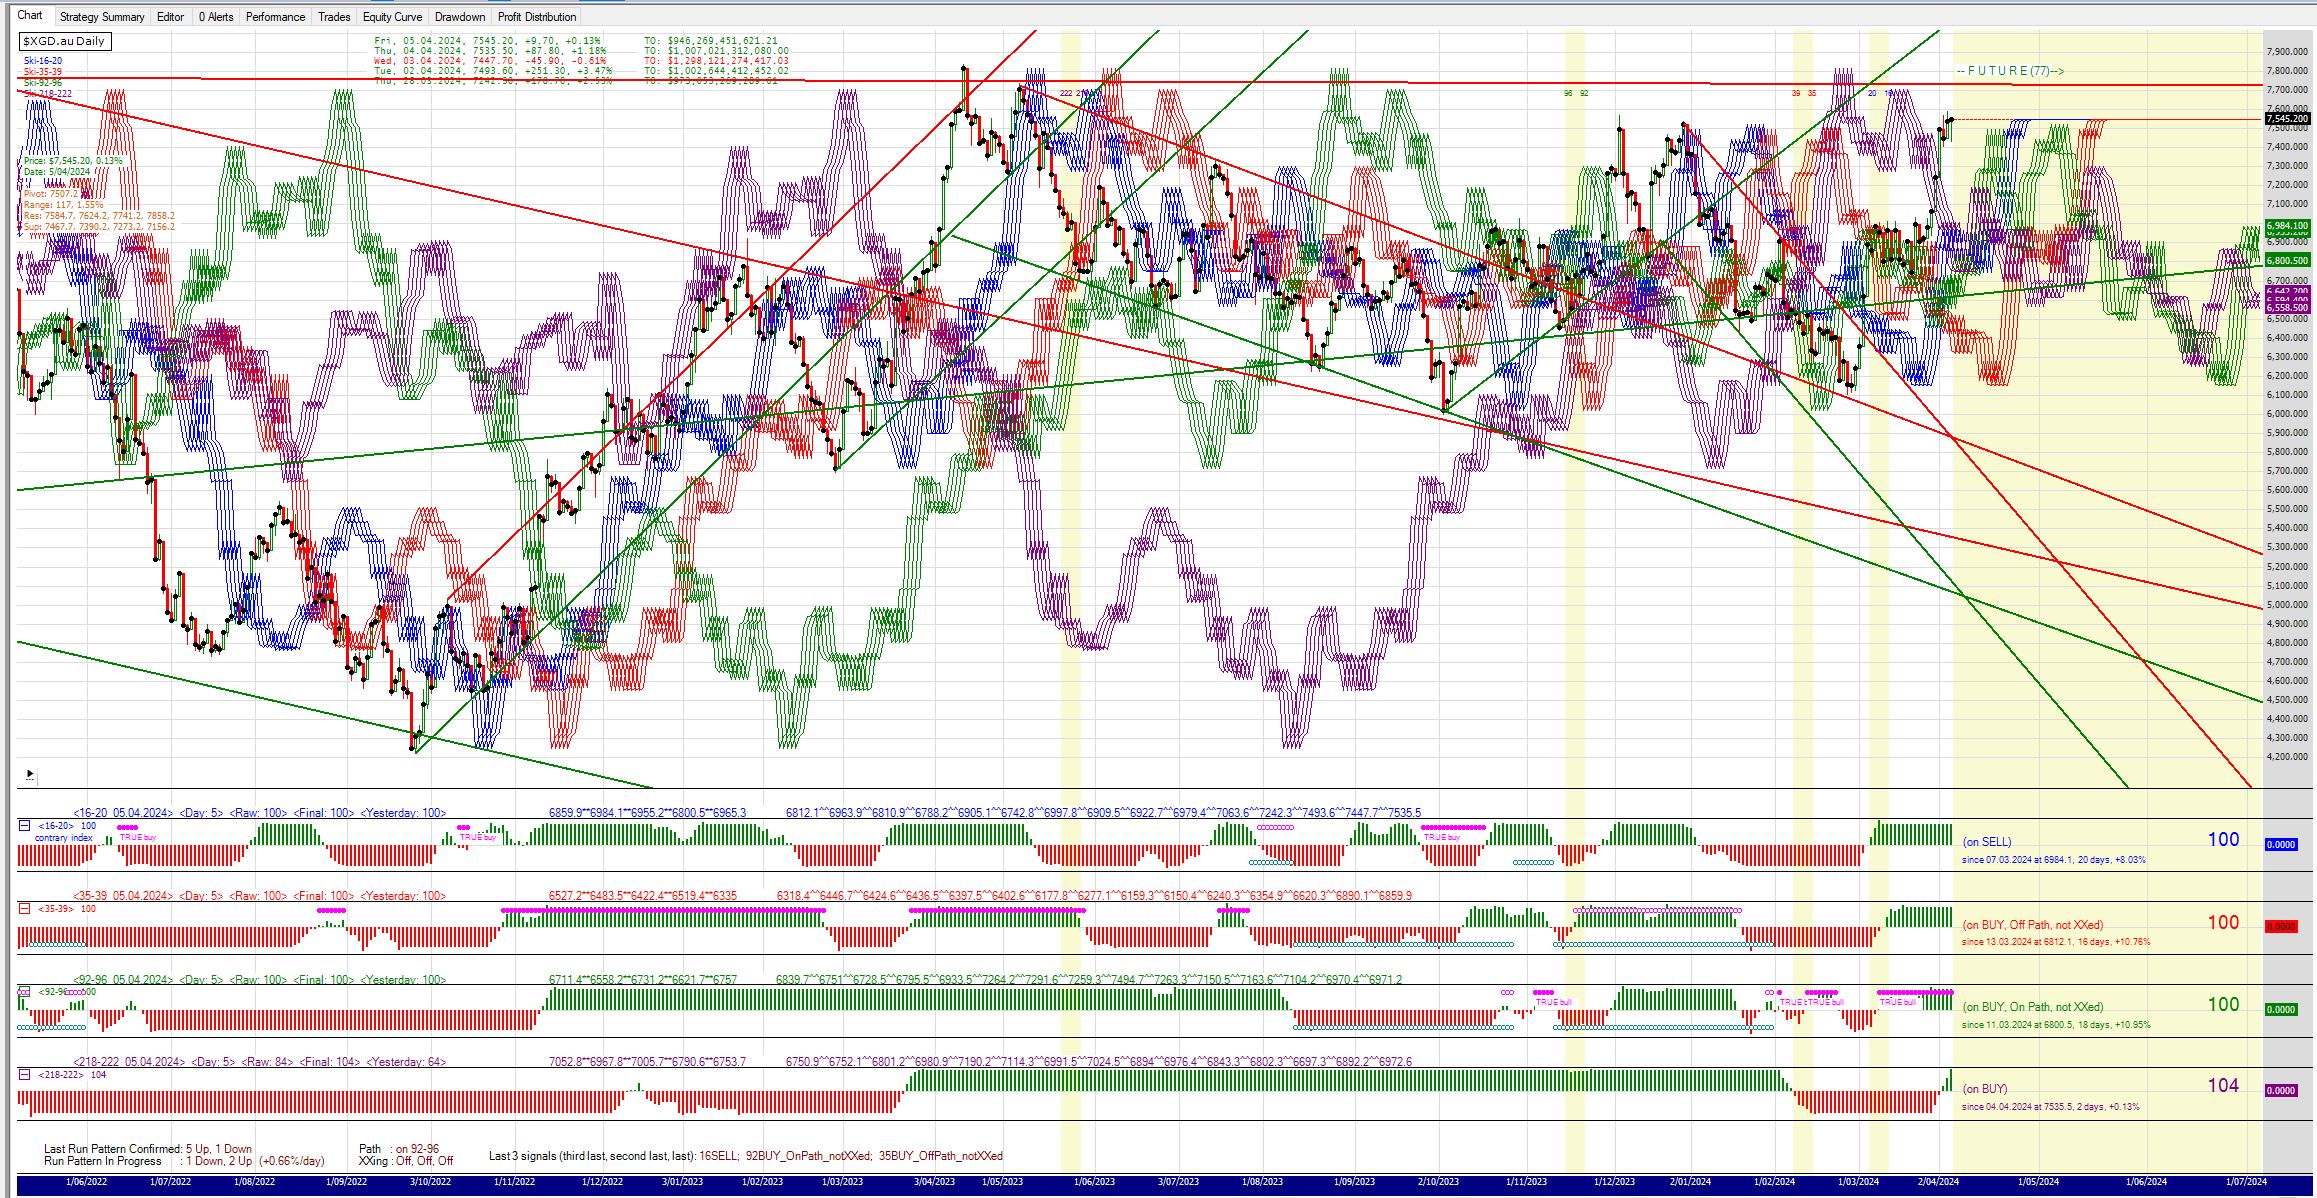Image resolution: width=2317 pixels, height=1198 pixels.
Task: Click the green 6,984.100 price axis marker
Action: click(x=2287, y=226)
